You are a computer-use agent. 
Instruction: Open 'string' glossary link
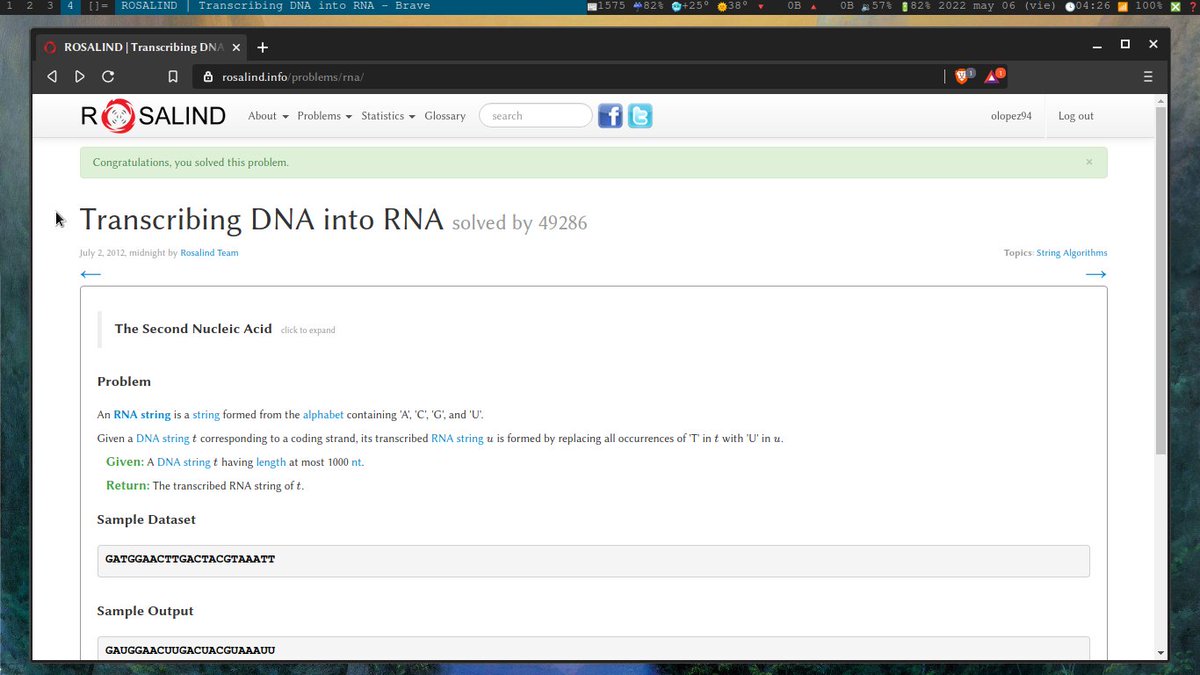206,415
